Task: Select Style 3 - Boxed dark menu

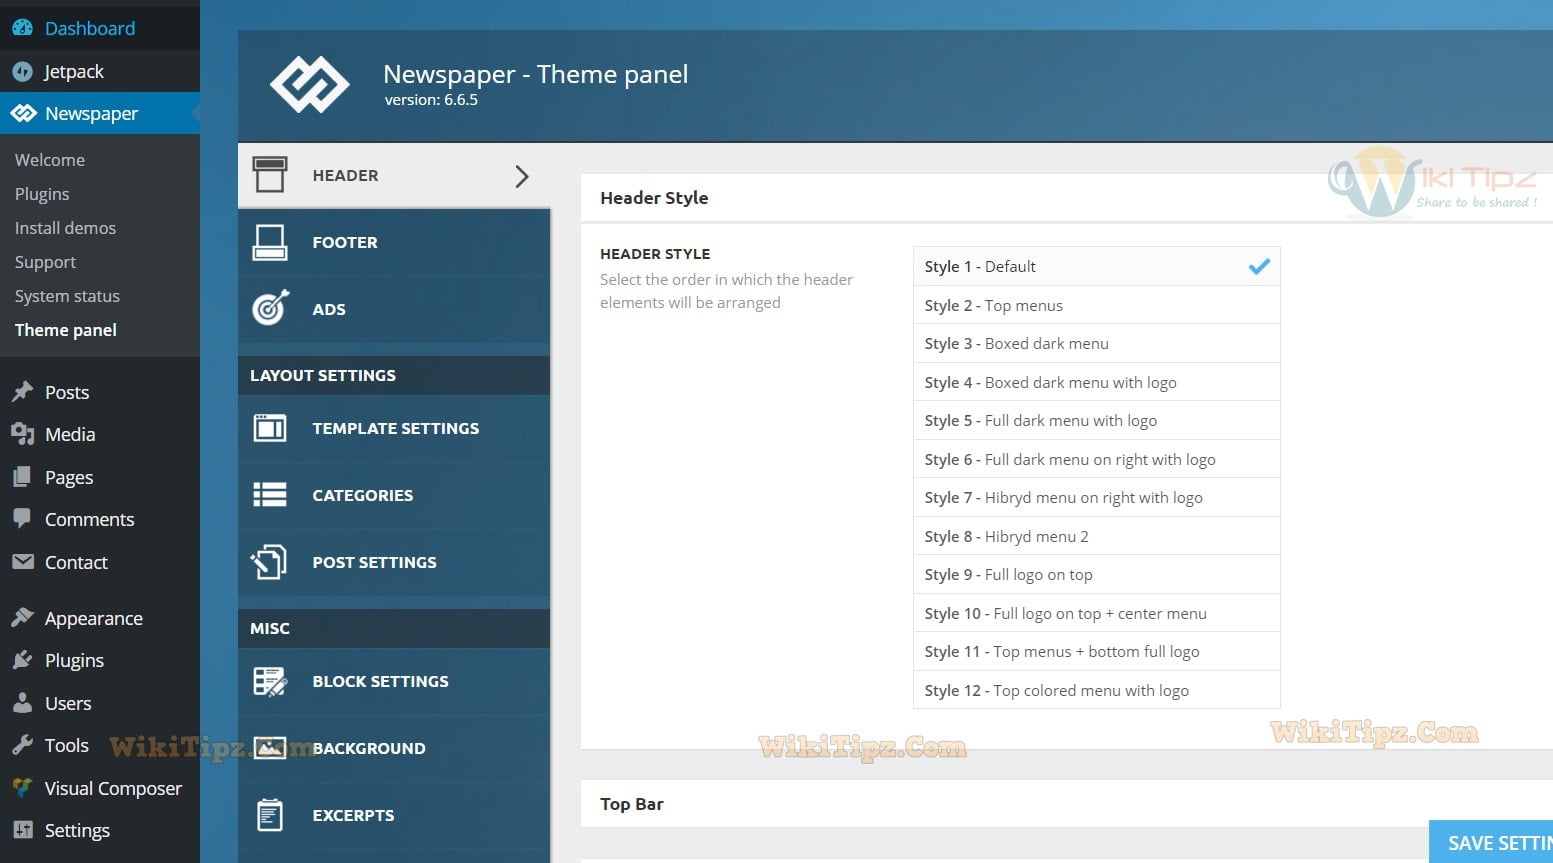Action: [x=1096, y=343]
